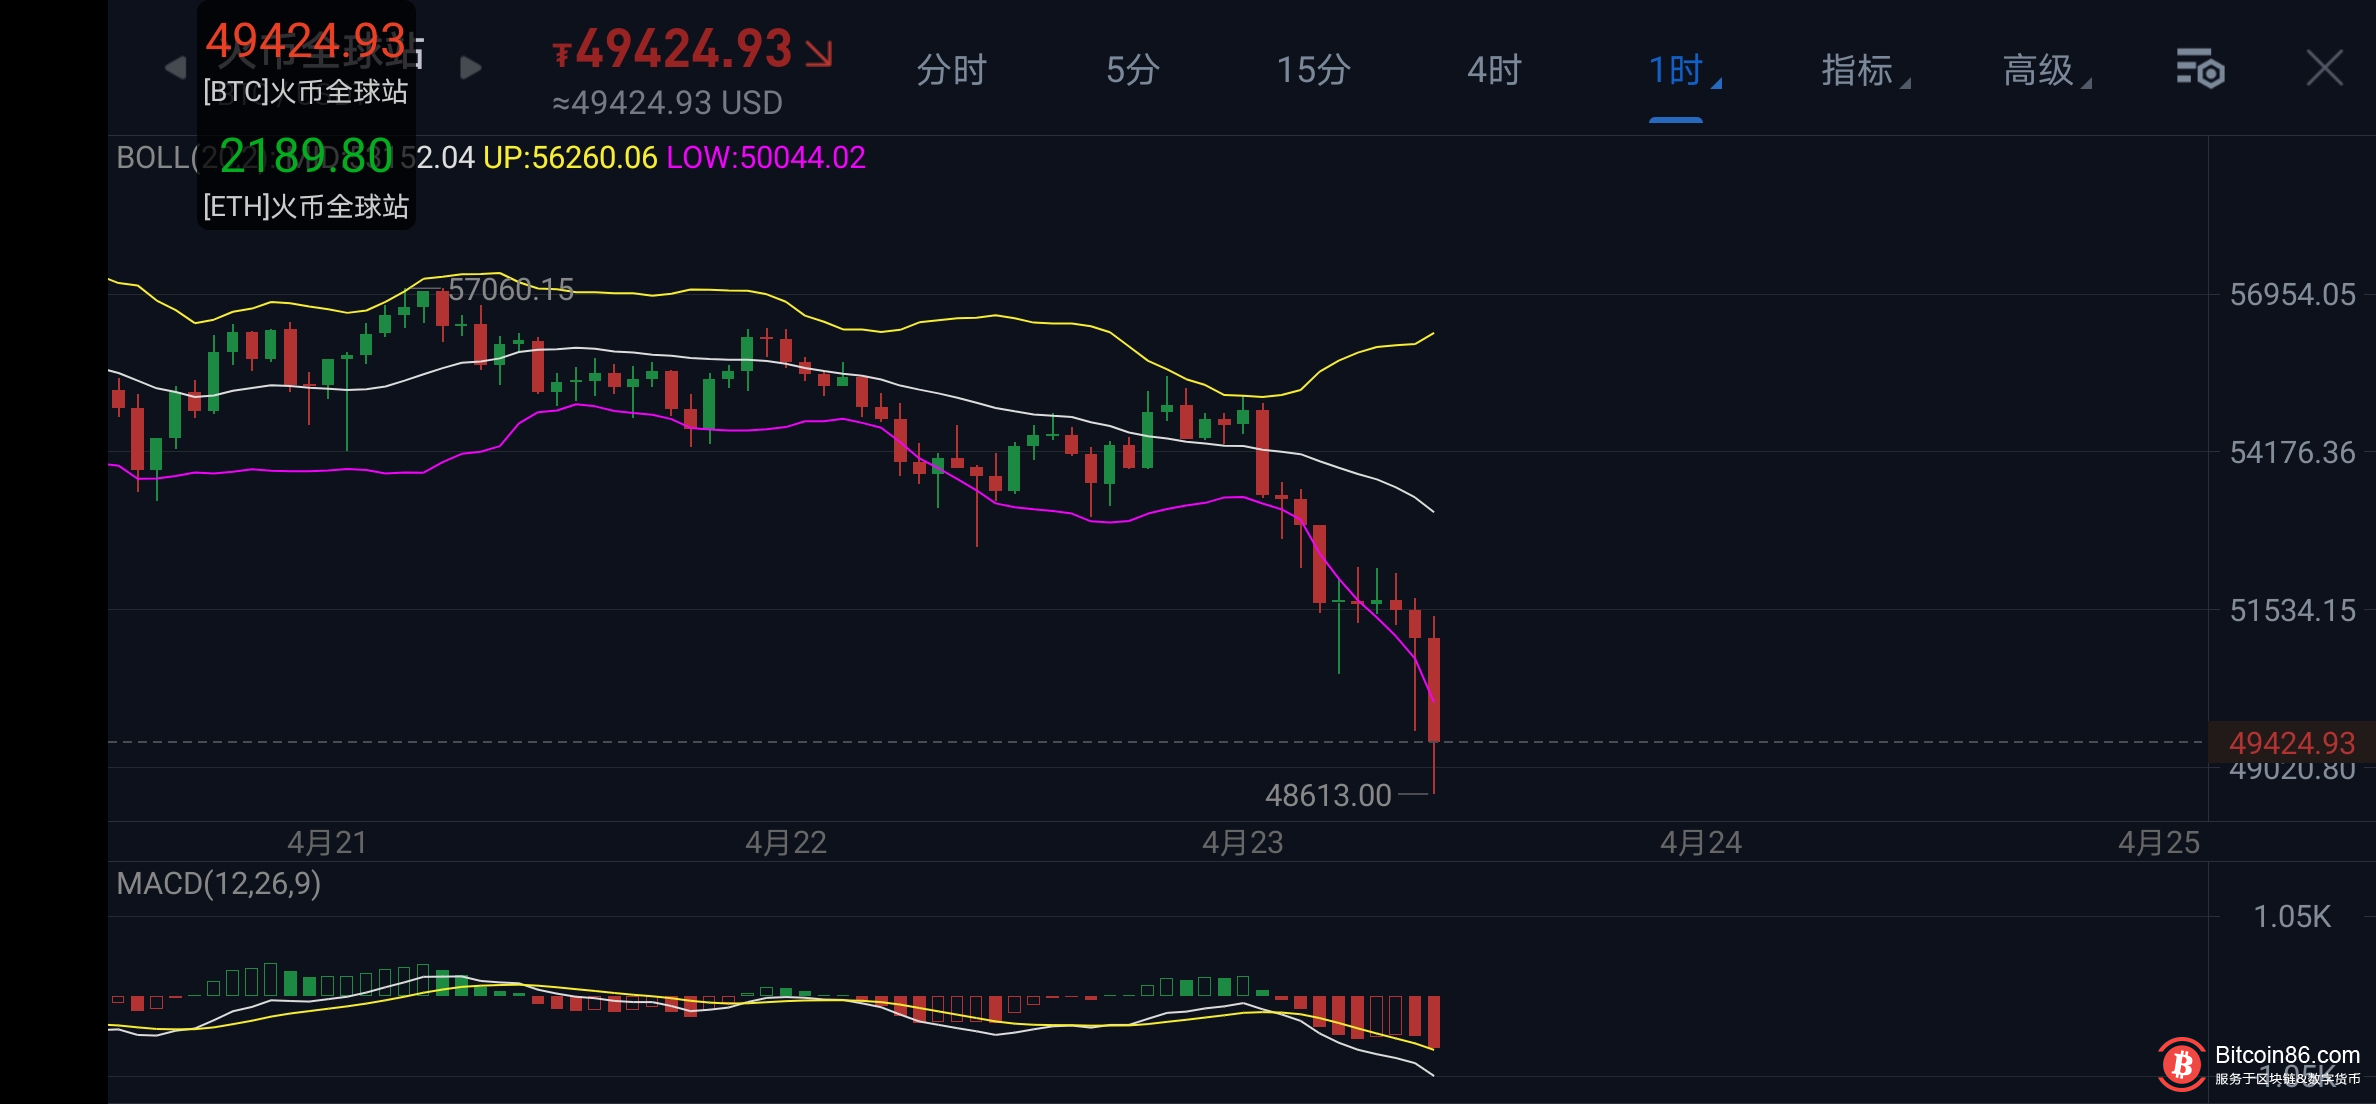
Task: Open the 高级 advanced dropdown
Action: (x=2043, y=70)
